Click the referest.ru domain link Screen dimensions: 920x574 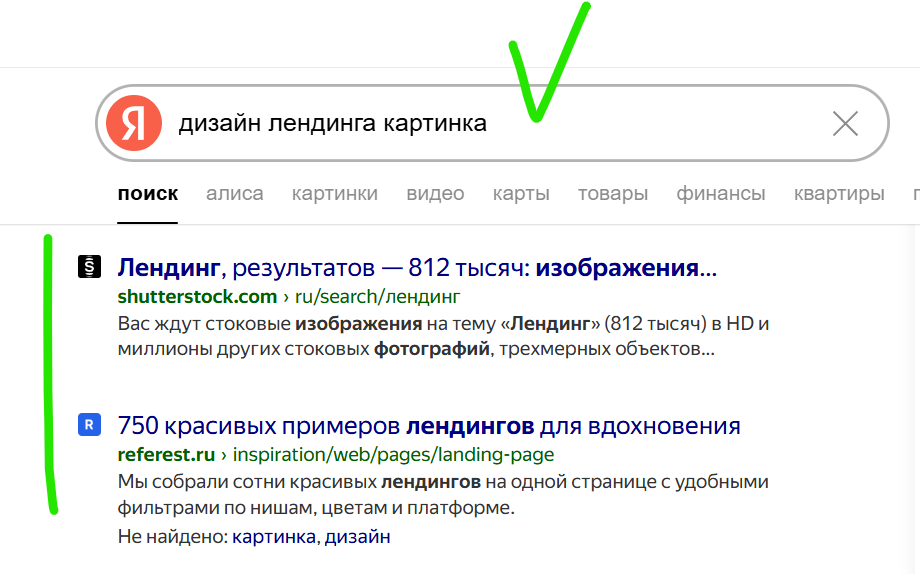click(166, 455)
